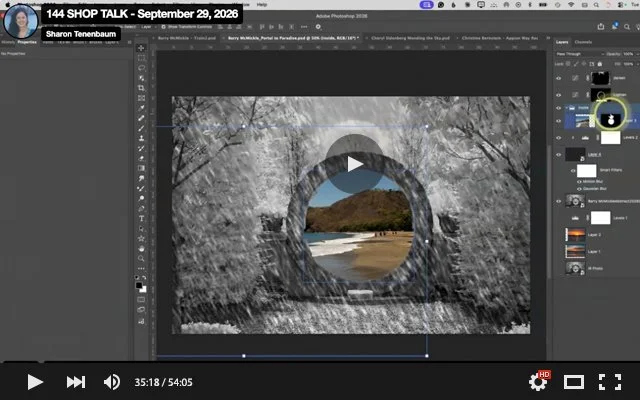This screenshot has width=640, height=400.
Task: Open the Mending the Sky.psd tab
Action: [x=410, y=38]
